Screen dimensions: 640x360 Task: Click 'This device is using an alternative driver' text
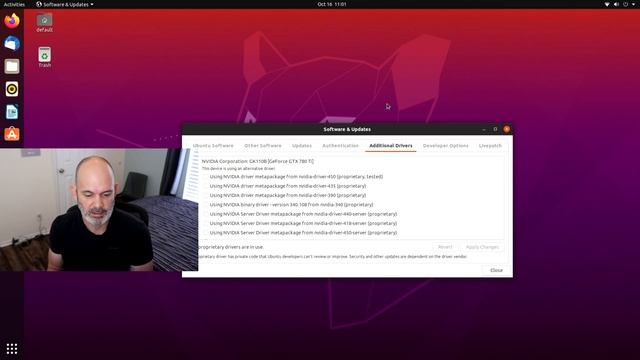point(238,169)
